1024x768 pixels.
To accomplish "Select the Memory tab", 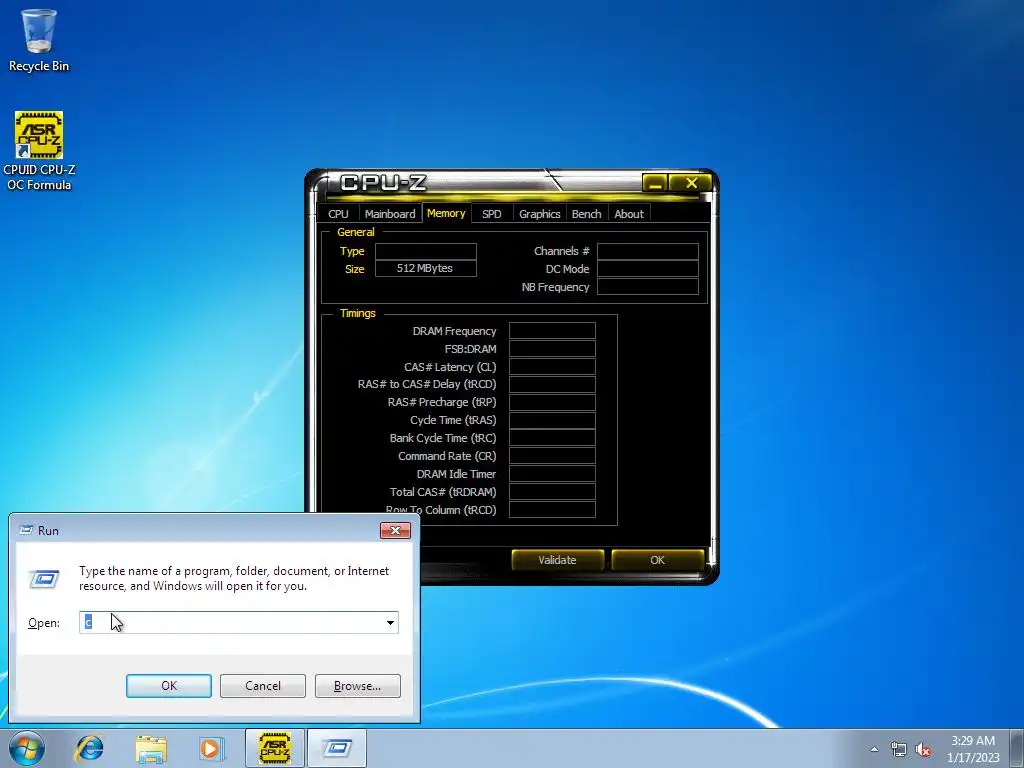I will pyautogui.click(x=446, y=213).
